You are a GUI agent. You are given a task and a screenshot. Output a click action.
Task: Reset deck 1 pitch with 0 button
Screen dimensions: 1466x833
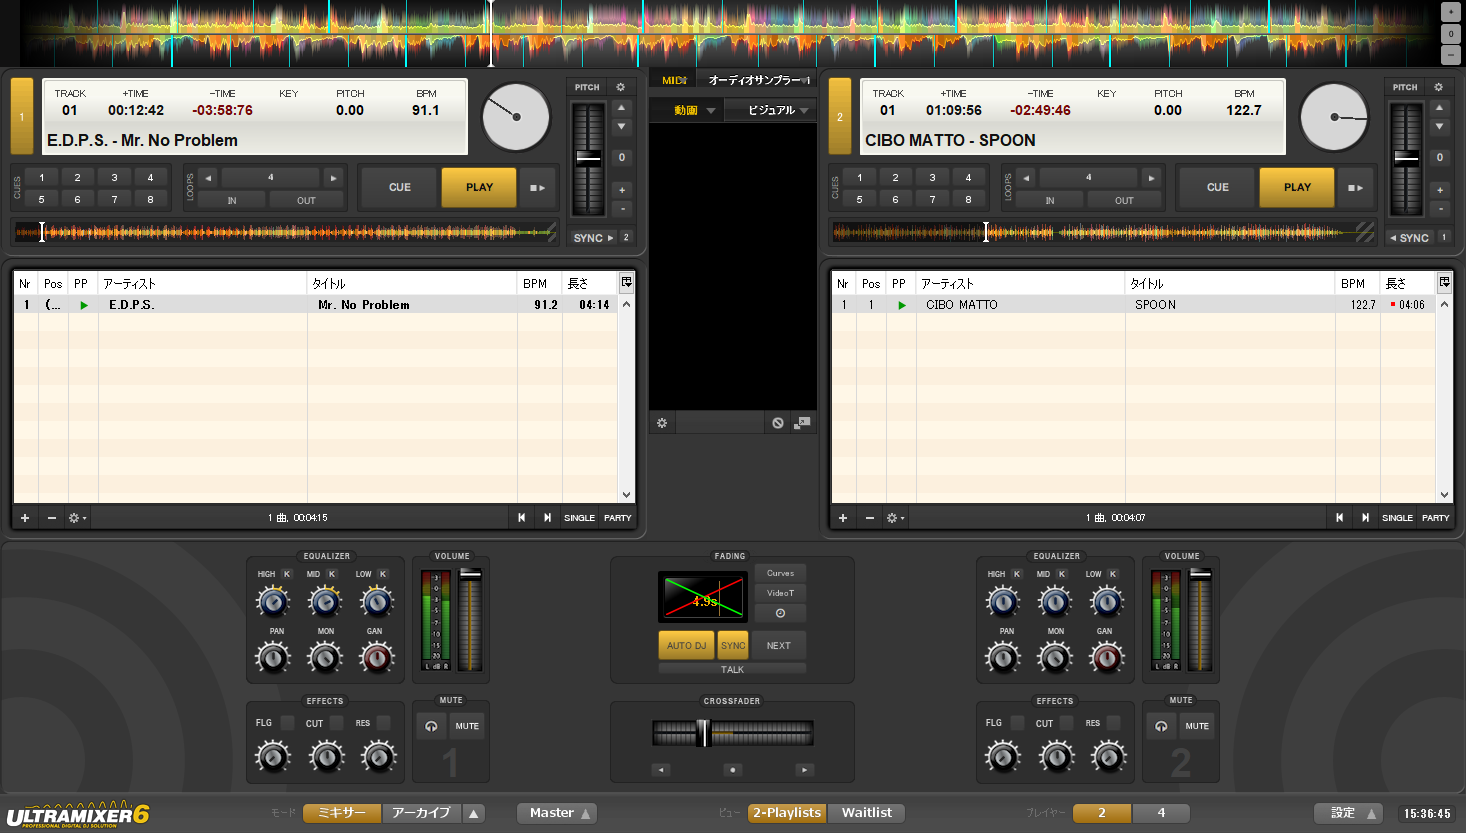[x=621, y=157]
